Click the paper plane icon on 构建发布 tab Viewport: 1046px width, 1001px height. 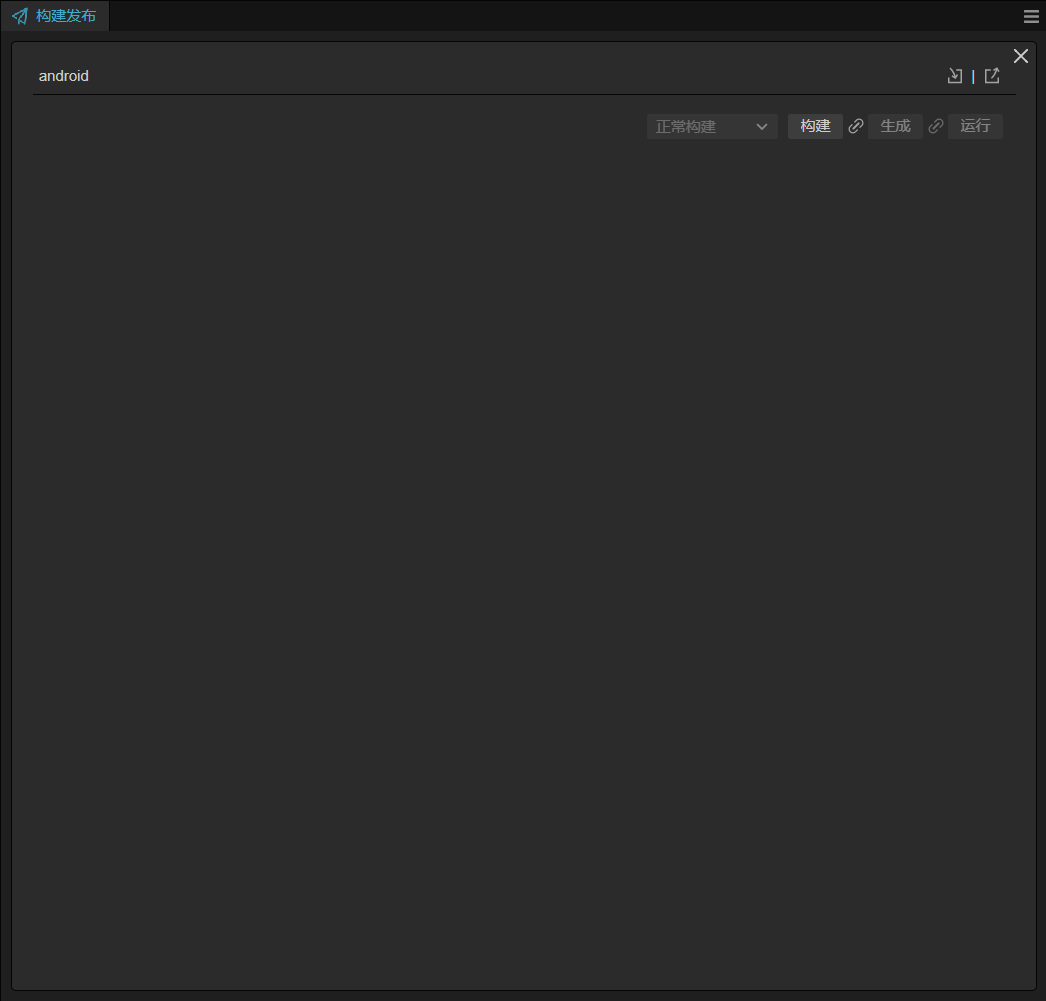point(20,16)
